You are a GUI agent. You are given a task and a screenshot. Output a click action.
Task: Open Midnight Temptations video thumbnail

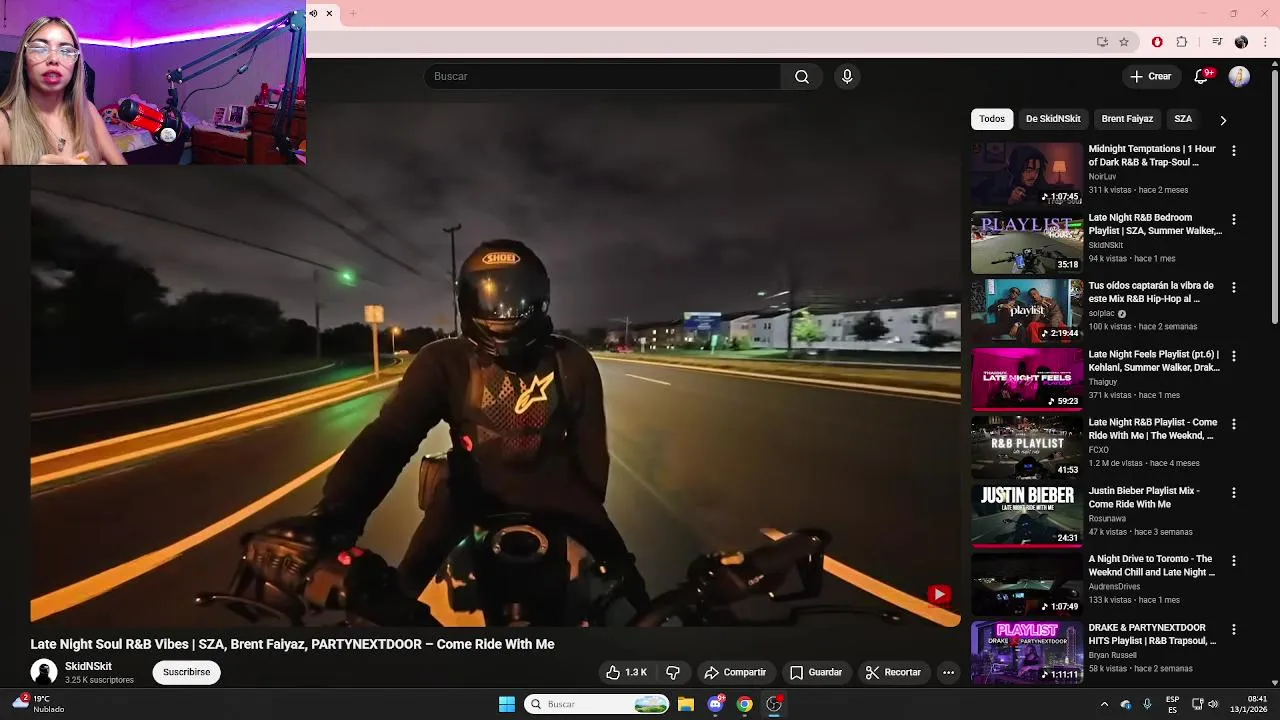1027,174
